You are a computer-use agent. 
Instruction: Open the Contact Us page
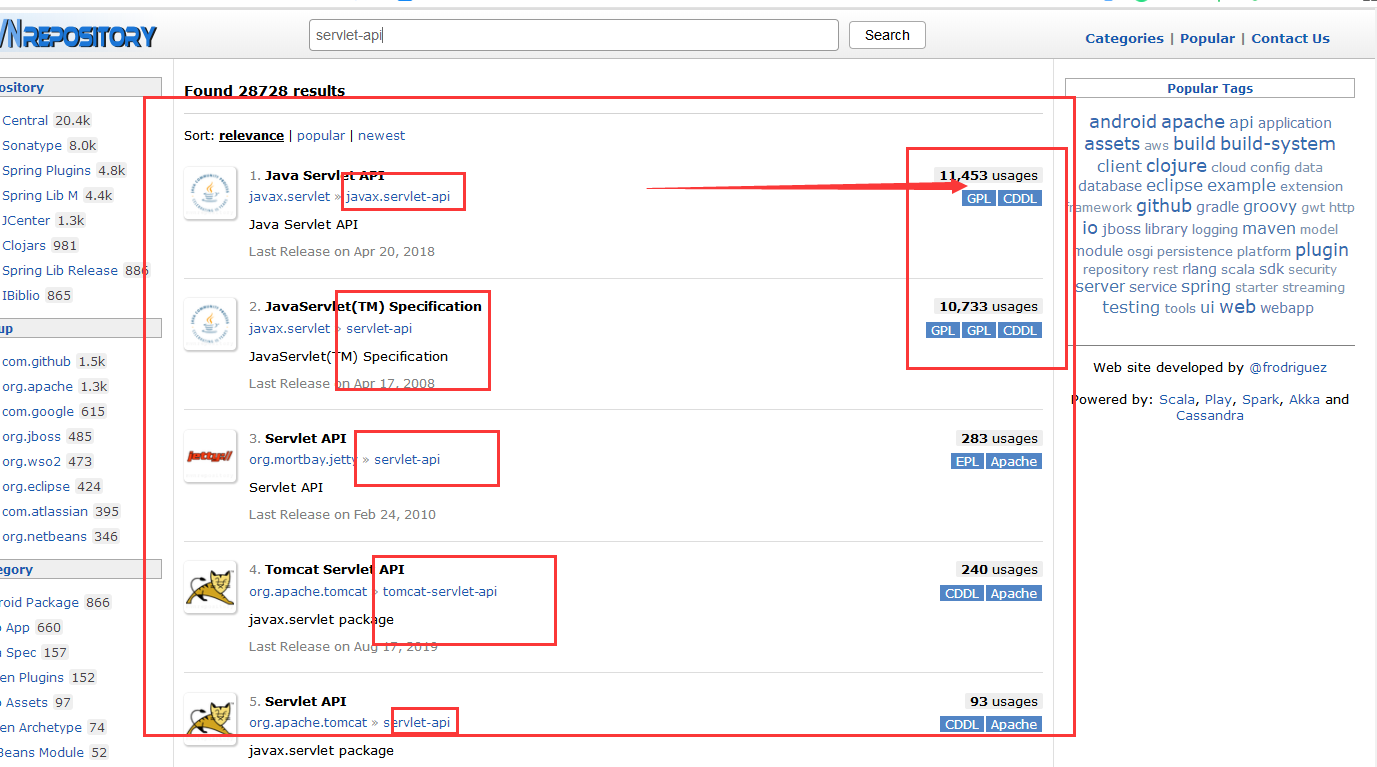(1290, 38)
